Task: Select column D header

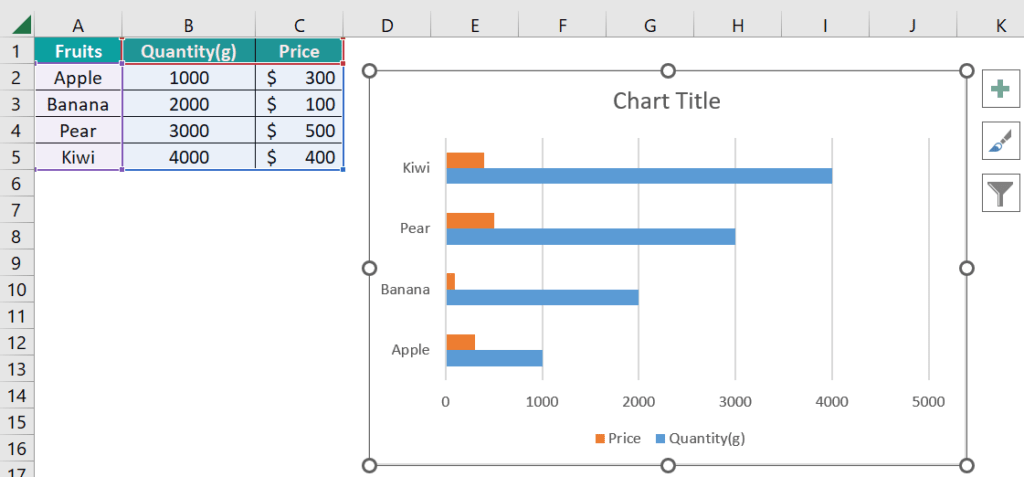Action: point(387,25)
